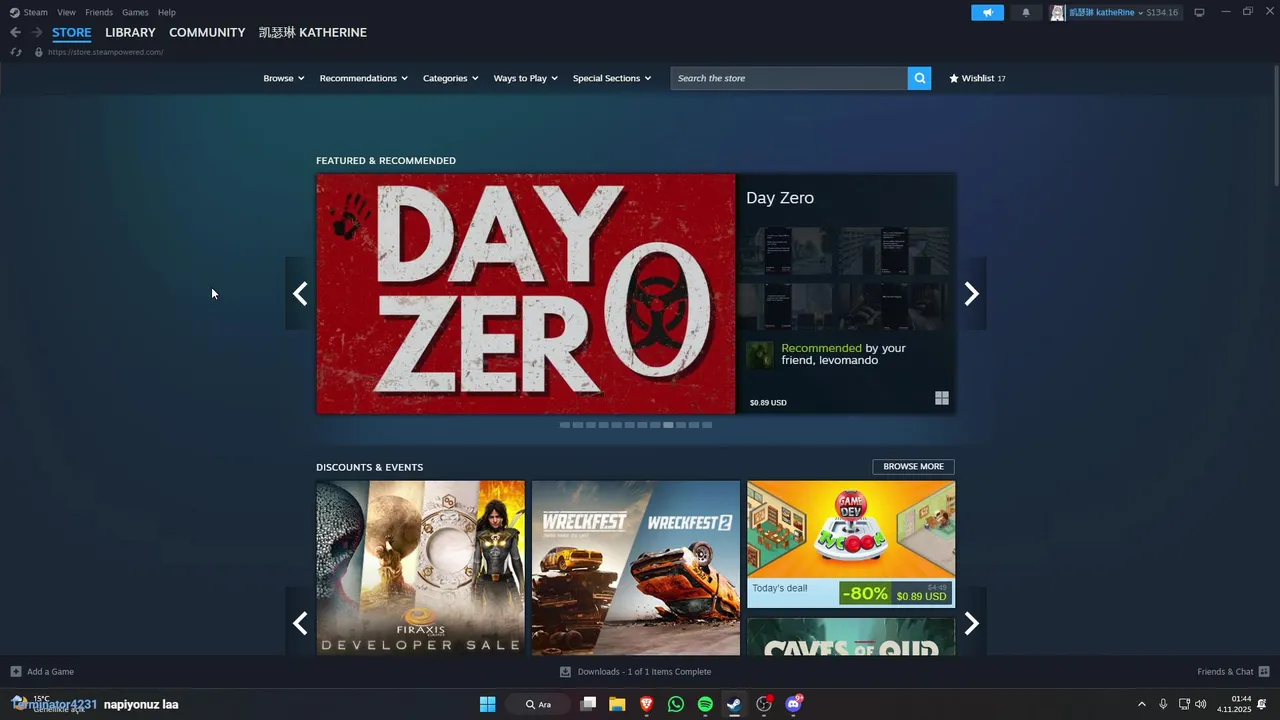Switch to the STORE tab
Viewport: 1280px width, 720px height.
point(72,32)
